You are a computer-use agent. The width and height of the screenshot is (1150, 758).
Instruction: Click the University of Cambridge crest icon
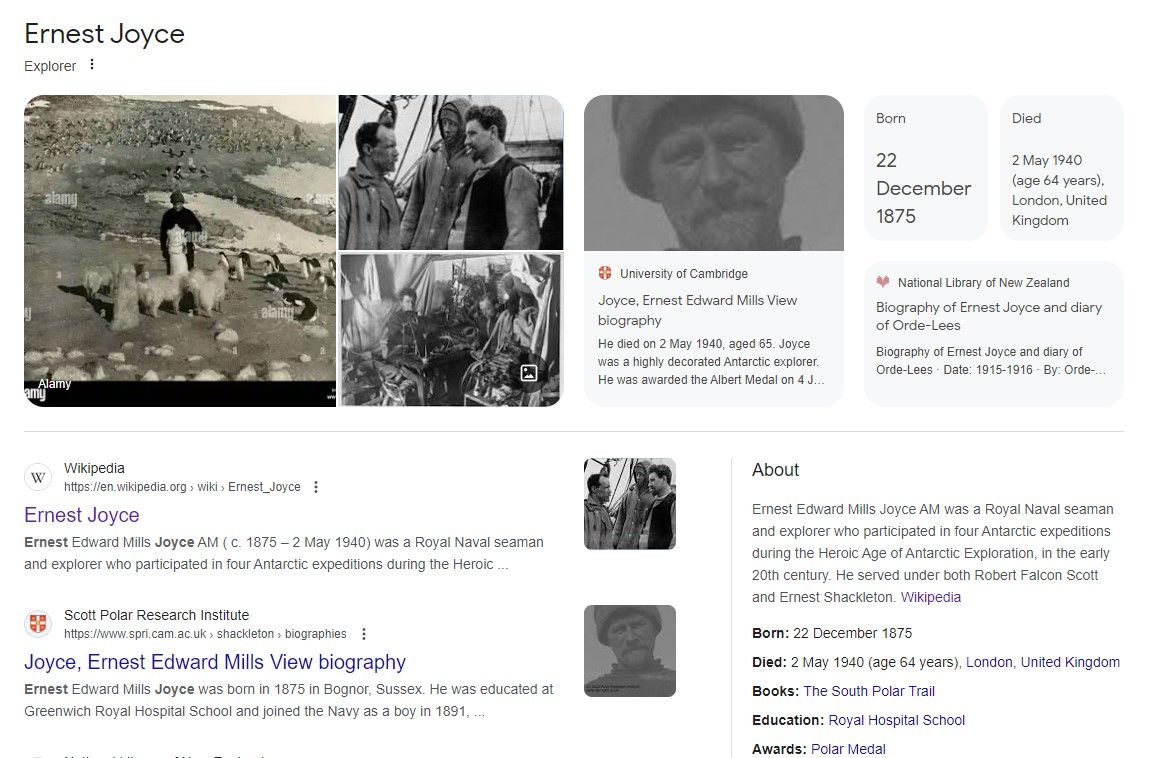pyautogui.click(x=605, y=273)
